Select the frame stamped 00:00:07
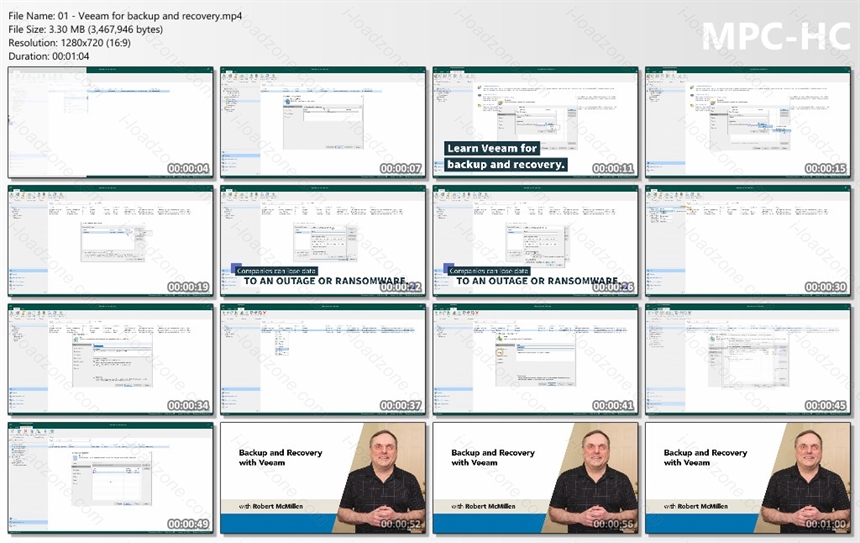Screen dimensions: 860x543 click(x=323, y=122)
